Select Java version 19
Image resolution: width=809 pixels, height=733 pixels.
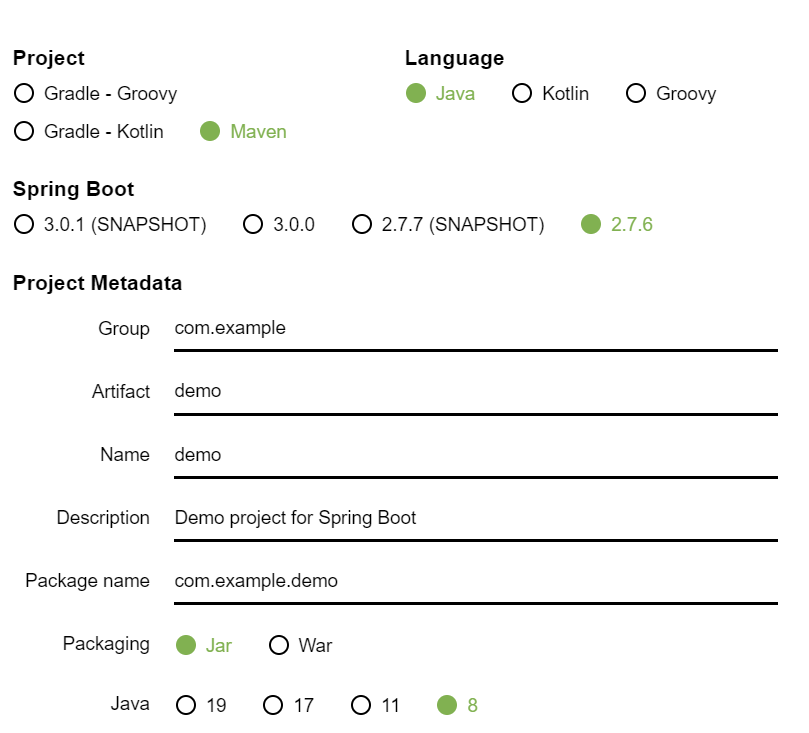186,705
